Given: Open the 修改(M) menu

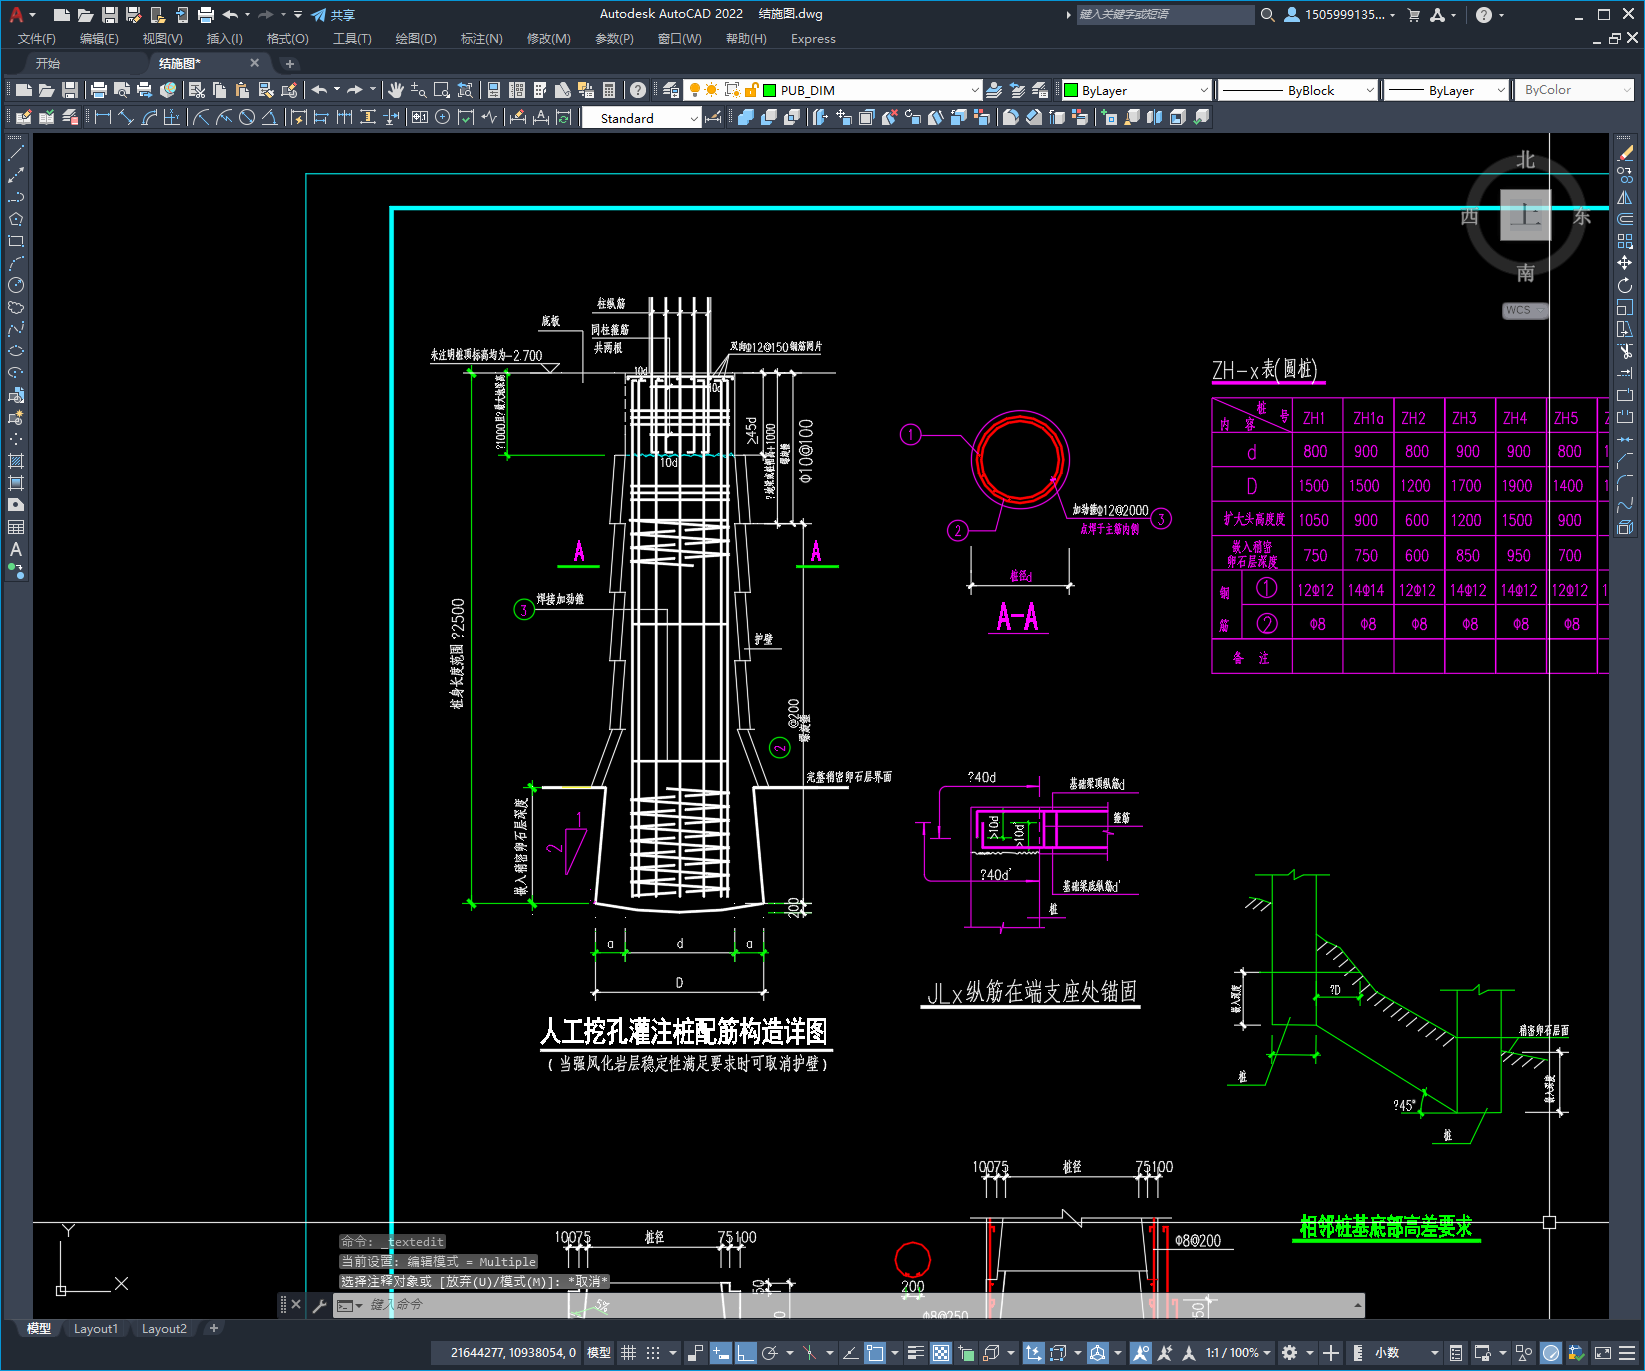Looking at the screenshot, I should coord(548,39).
